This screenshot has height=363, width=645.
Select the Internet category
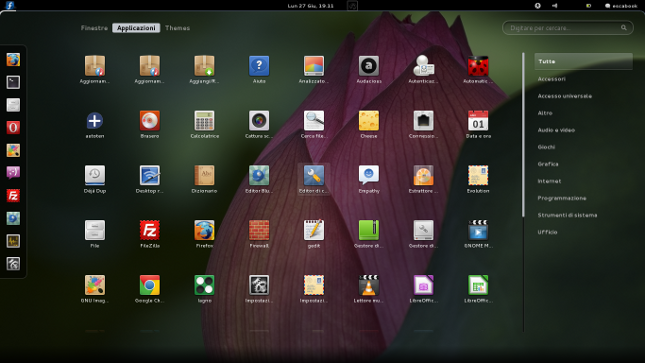tap(549, 181)
